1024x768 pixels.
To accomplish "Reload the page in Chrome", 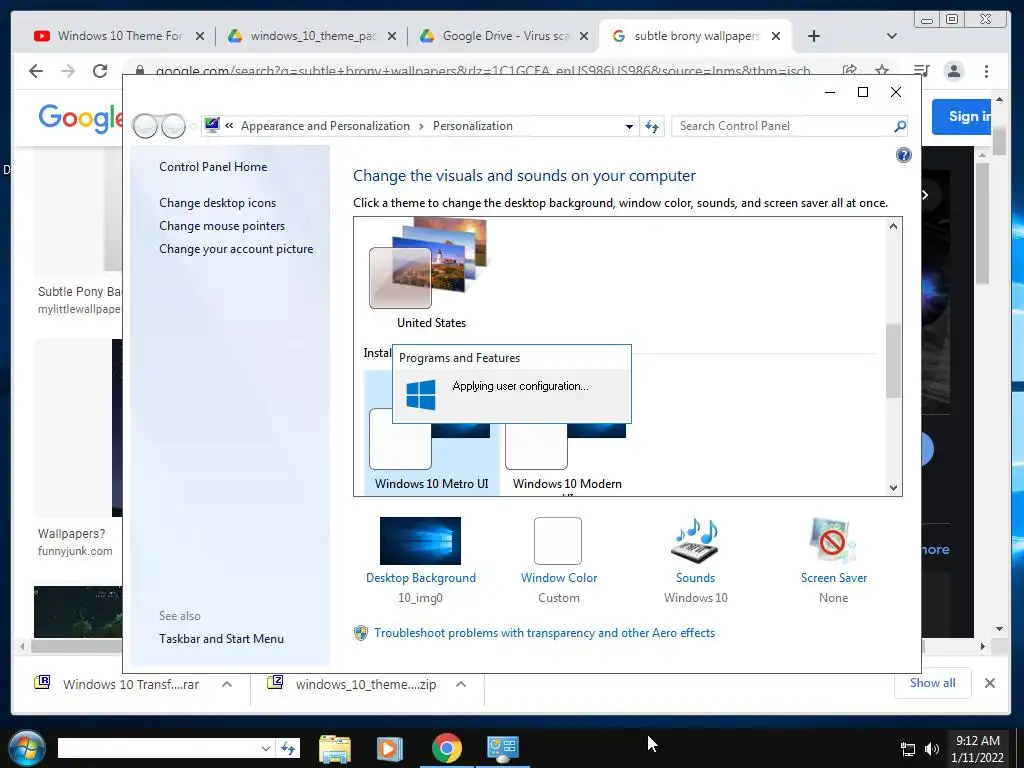I will 100,71.
